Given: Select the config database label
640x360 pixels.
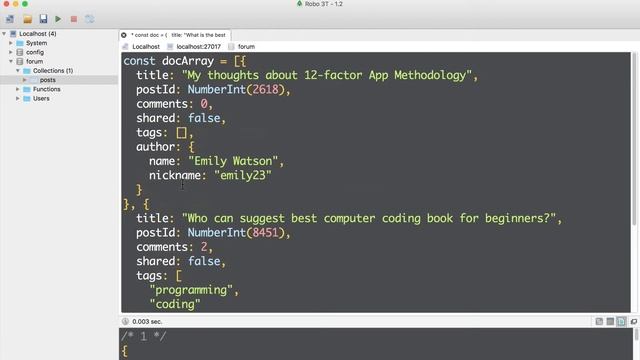Looking at the screenshot, I should point(35,52).
